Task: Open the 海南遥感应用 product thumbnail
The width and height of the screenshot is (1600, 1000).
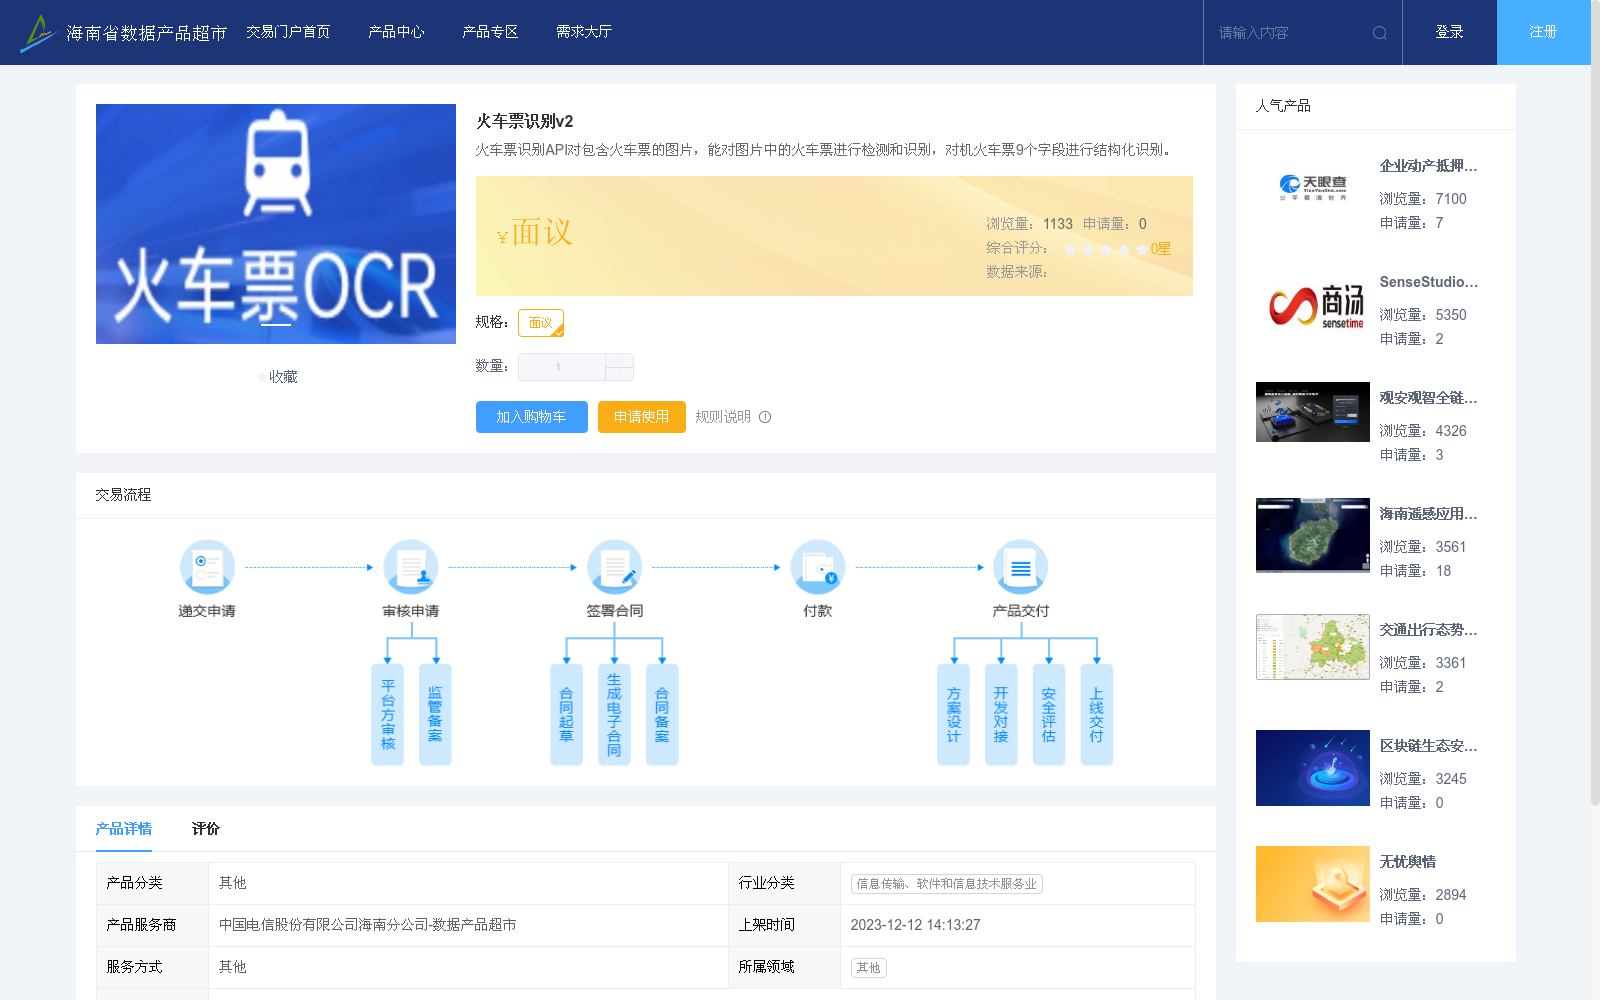Action: [x=1313, y=535]
